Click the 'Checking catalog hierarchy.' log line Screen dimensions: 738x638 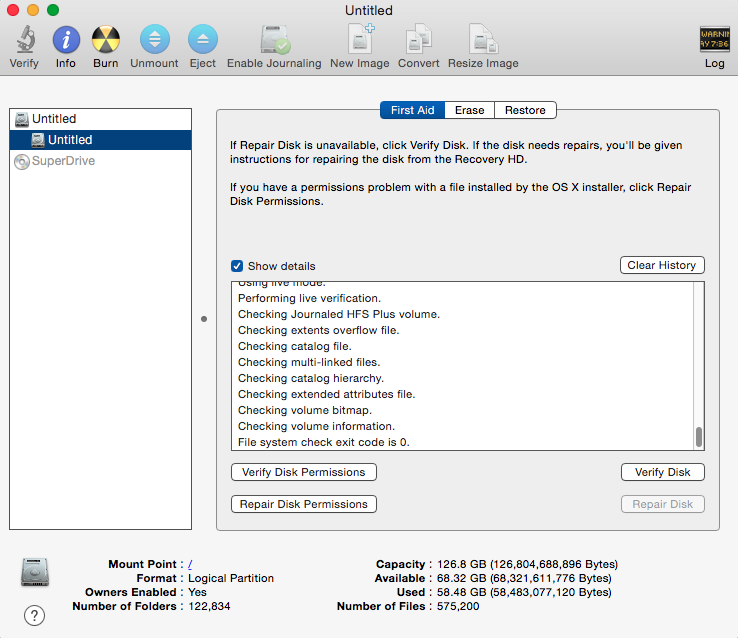coord(311,378)
